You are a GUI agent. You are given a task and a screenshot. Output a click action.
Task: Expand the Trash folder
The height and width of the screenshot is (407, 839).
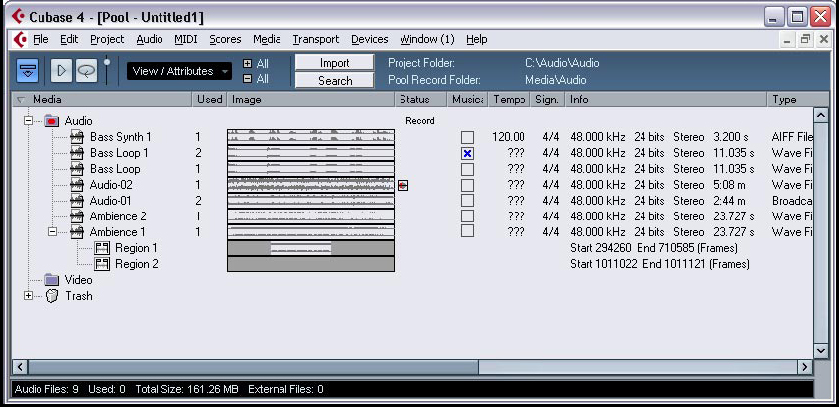click(x=28, y=296)
